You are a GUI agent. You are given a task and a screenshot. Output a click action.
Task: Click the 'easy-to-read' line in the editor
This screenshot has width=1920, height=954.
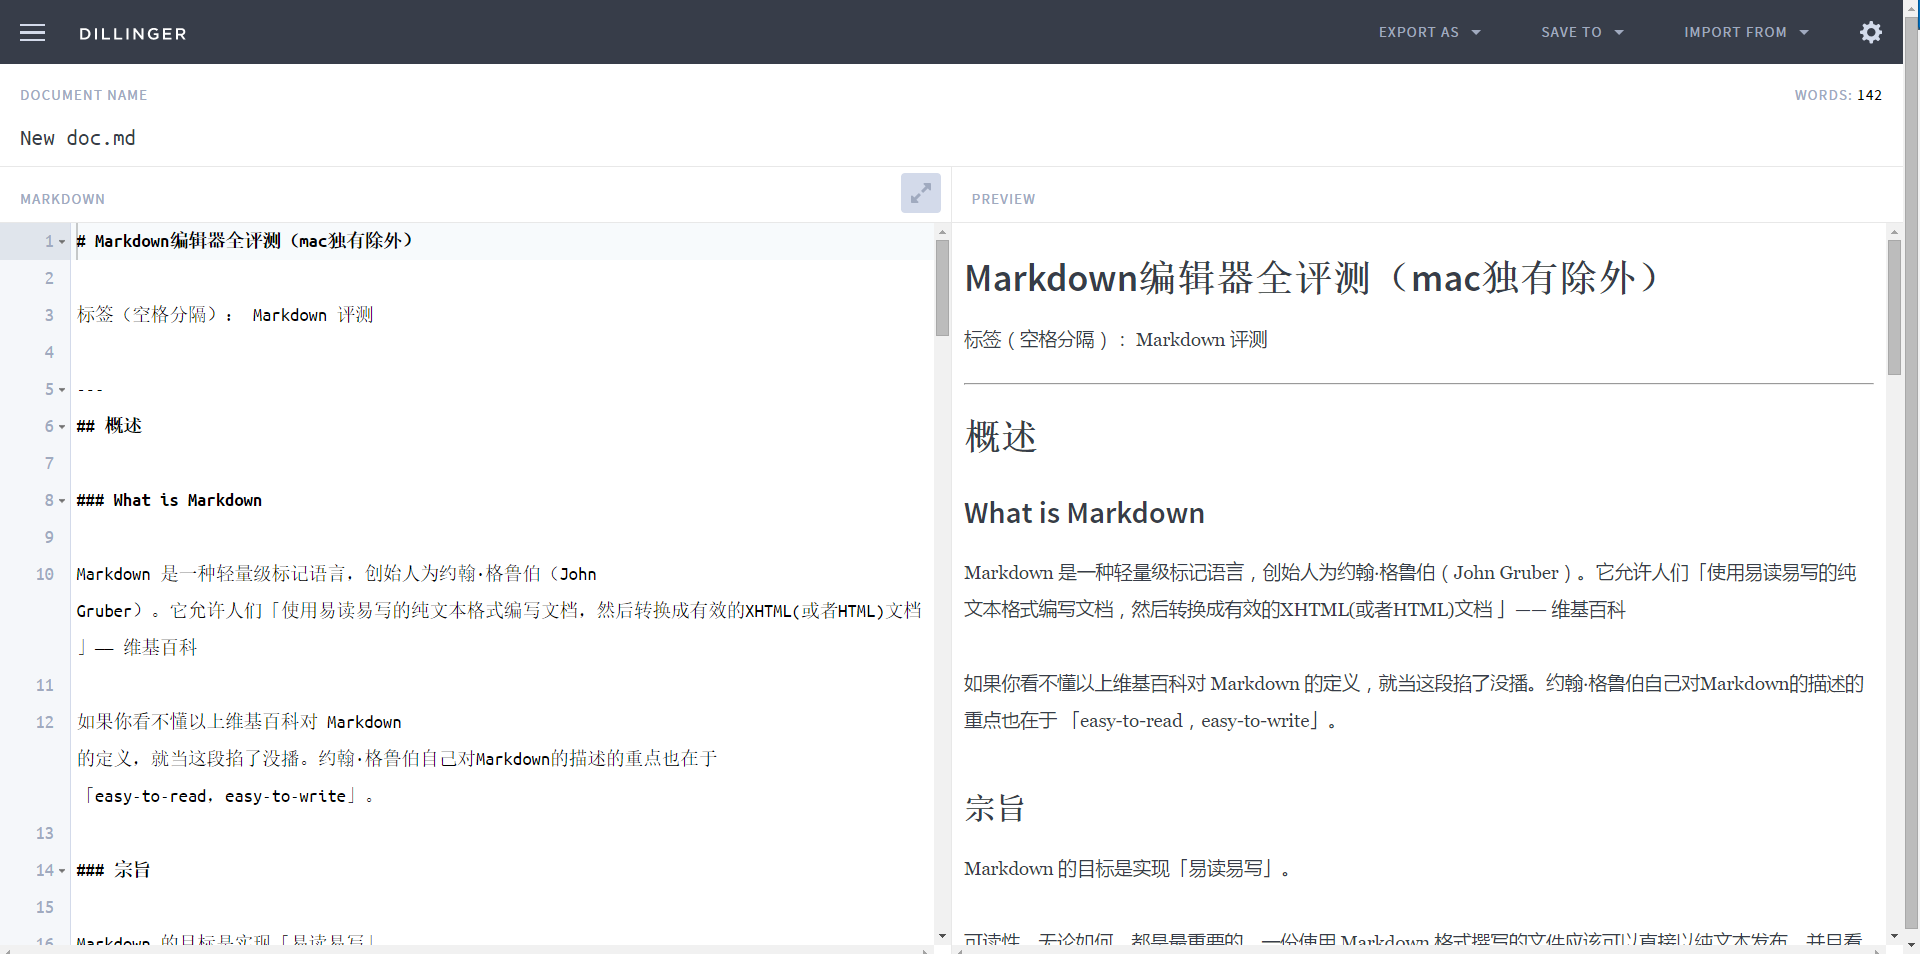229,796
